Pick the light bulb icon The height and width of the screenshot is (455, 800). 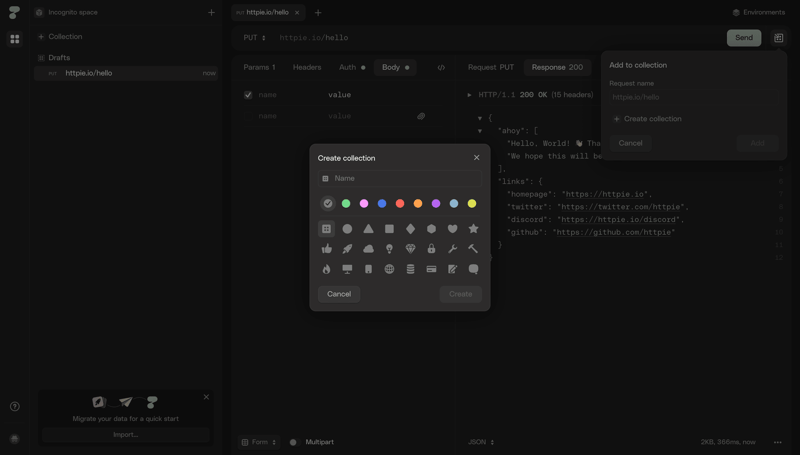[x=389, y=249]
